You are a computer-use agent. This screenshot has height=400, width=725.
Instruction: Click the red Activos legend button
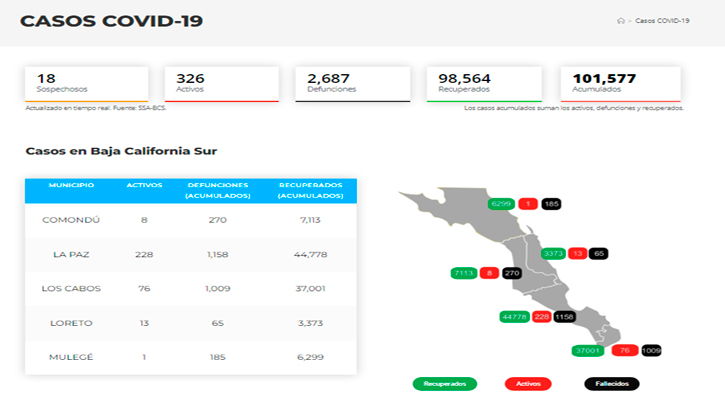pos(528,384)
